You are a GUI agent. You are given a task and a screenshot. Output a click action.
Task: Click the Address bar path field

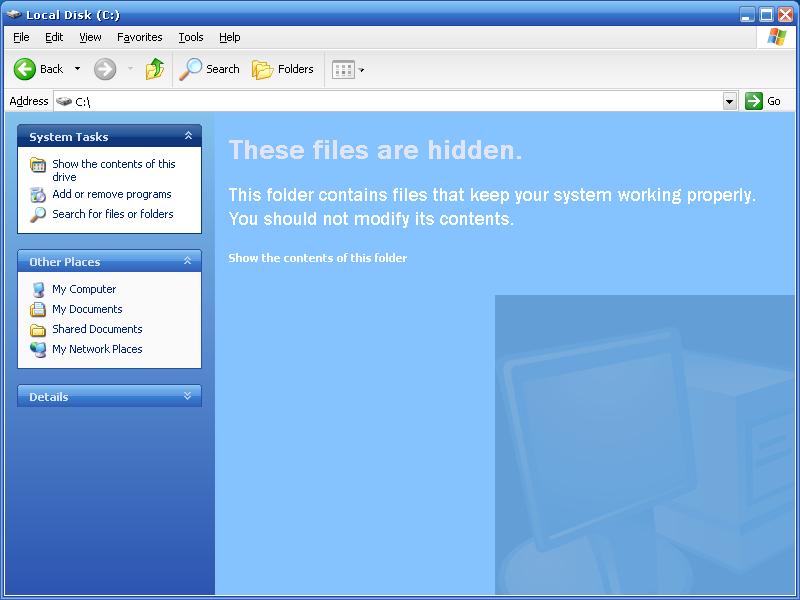point(388,102)
